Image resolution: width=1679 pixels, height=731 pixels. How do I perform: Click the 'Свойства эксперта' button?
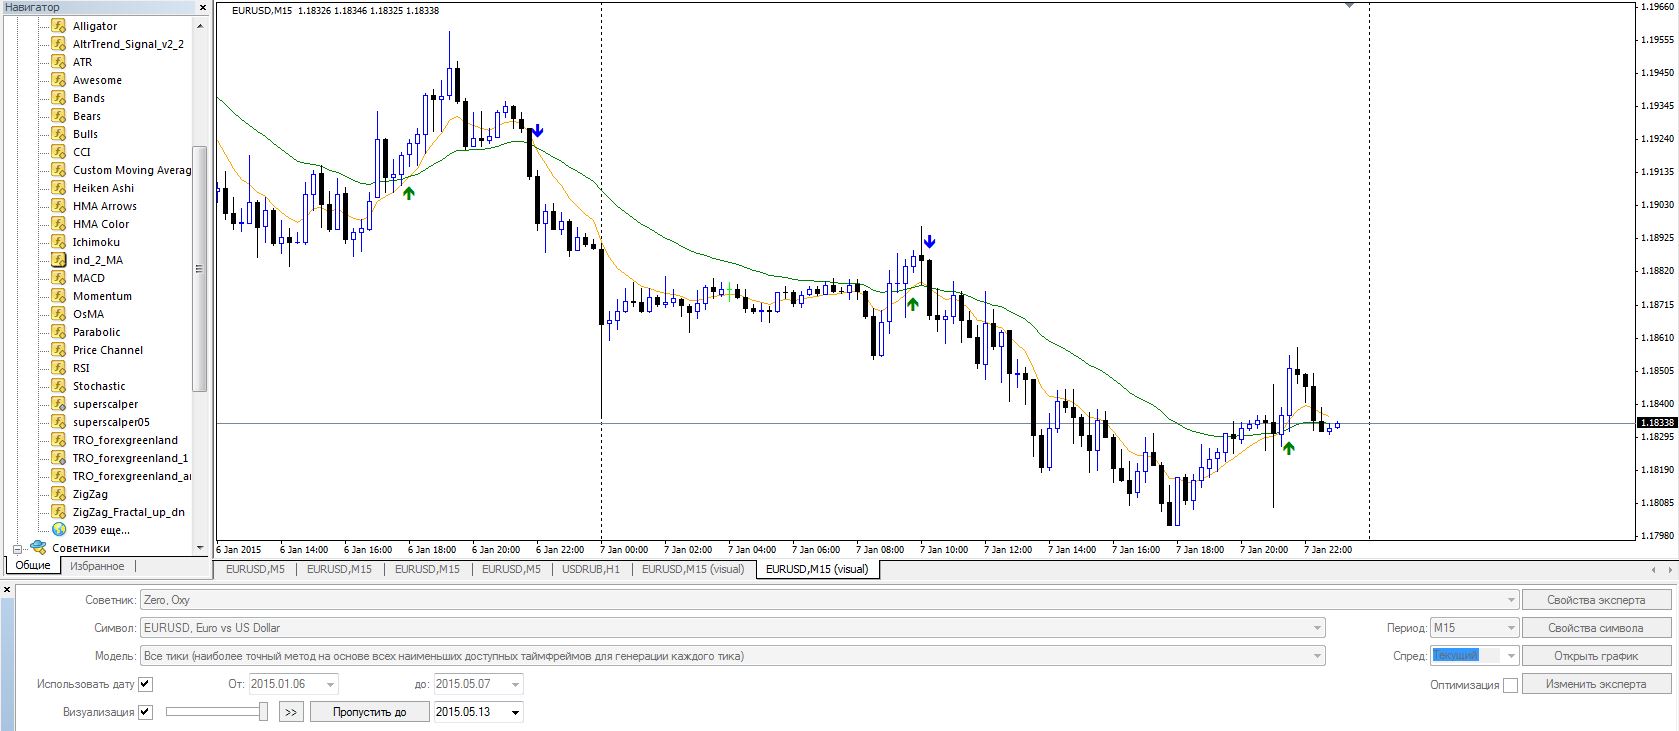(x=1595, y=600)
